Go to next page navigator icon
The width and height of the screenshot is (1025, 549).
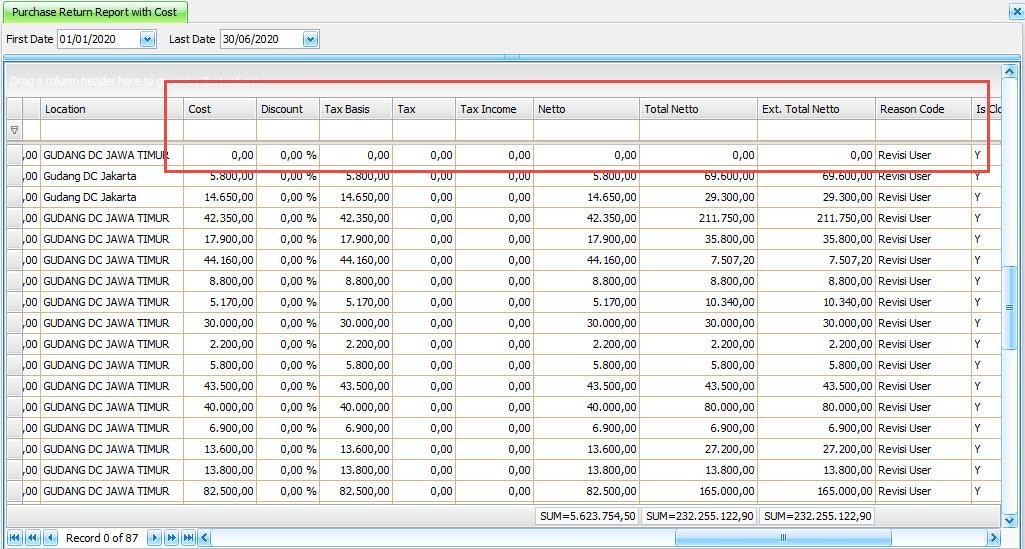[x=172, y=538]
